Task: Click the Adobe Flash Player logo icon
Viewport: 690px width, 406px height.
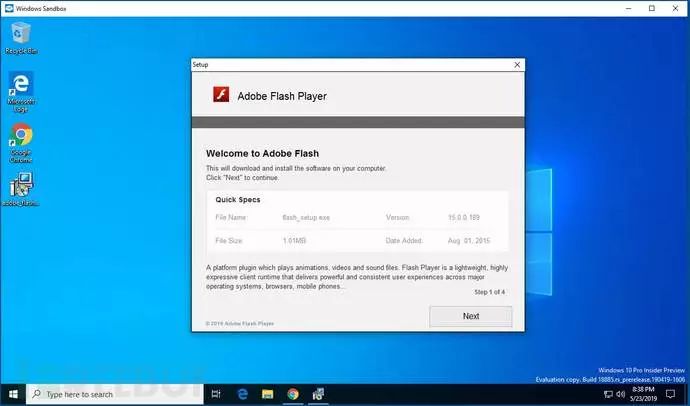Action: (221, 94)
